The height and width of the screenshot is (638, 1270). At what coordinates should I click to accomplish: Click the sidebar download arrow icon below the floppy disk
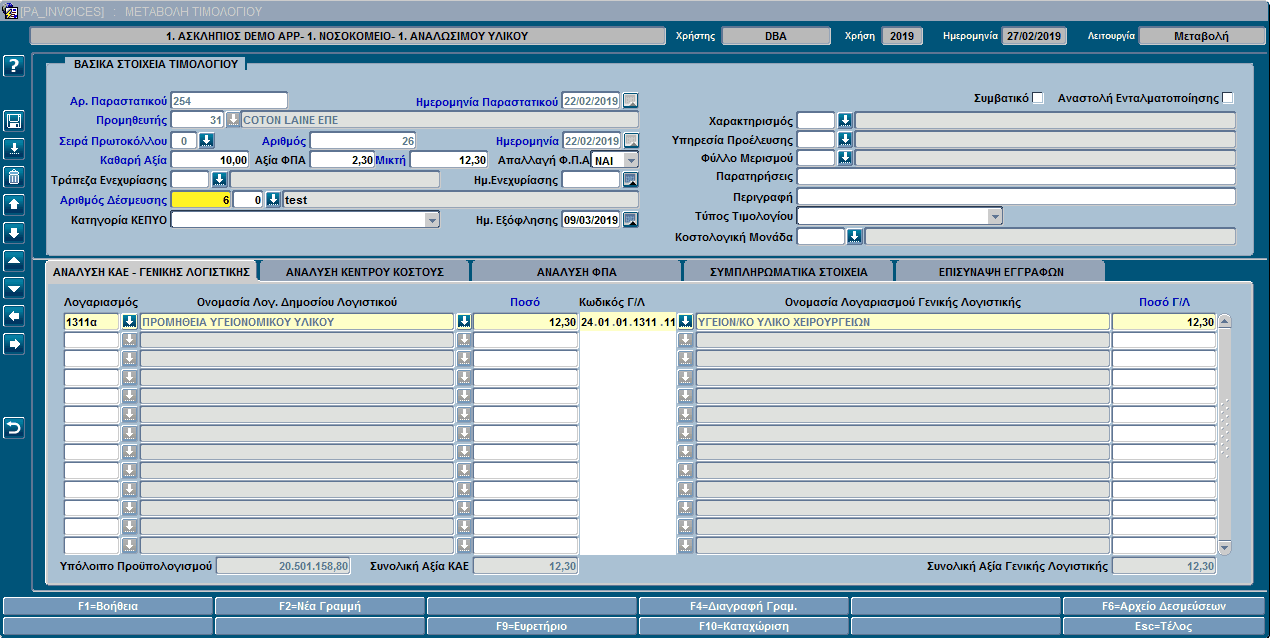(x=14, y=149)
